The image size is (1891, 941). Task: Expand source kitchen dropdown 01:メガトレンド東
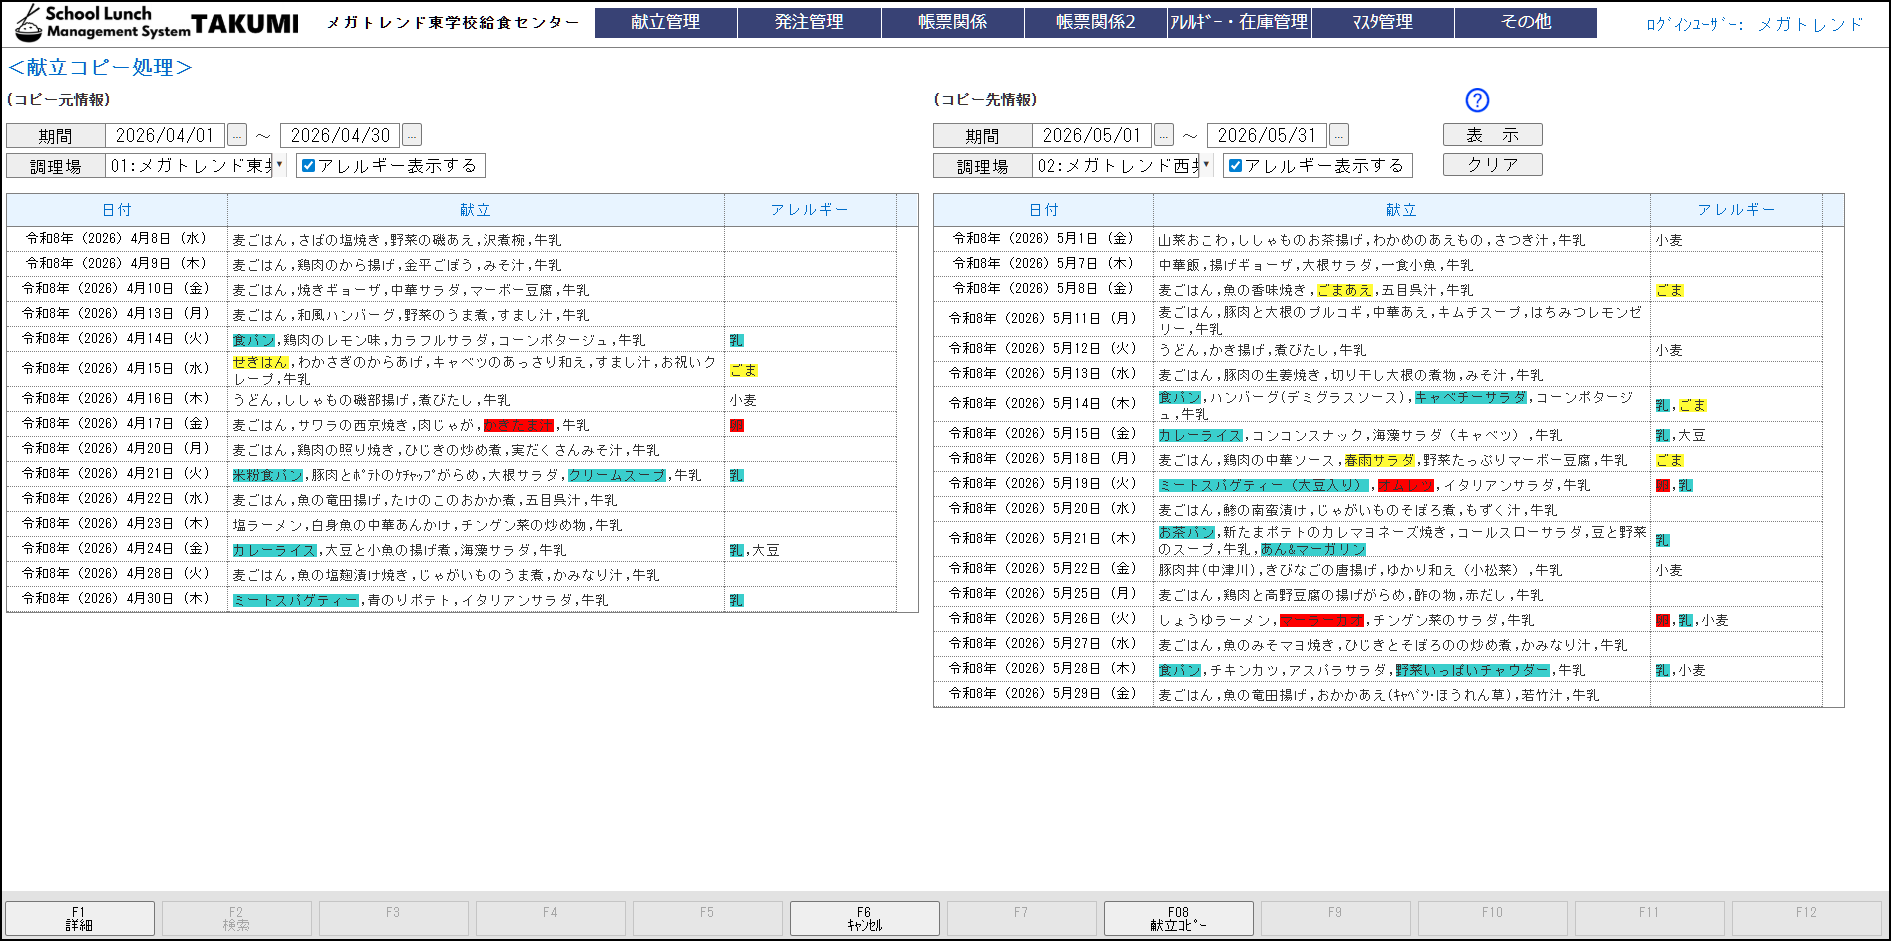(279, 166)
